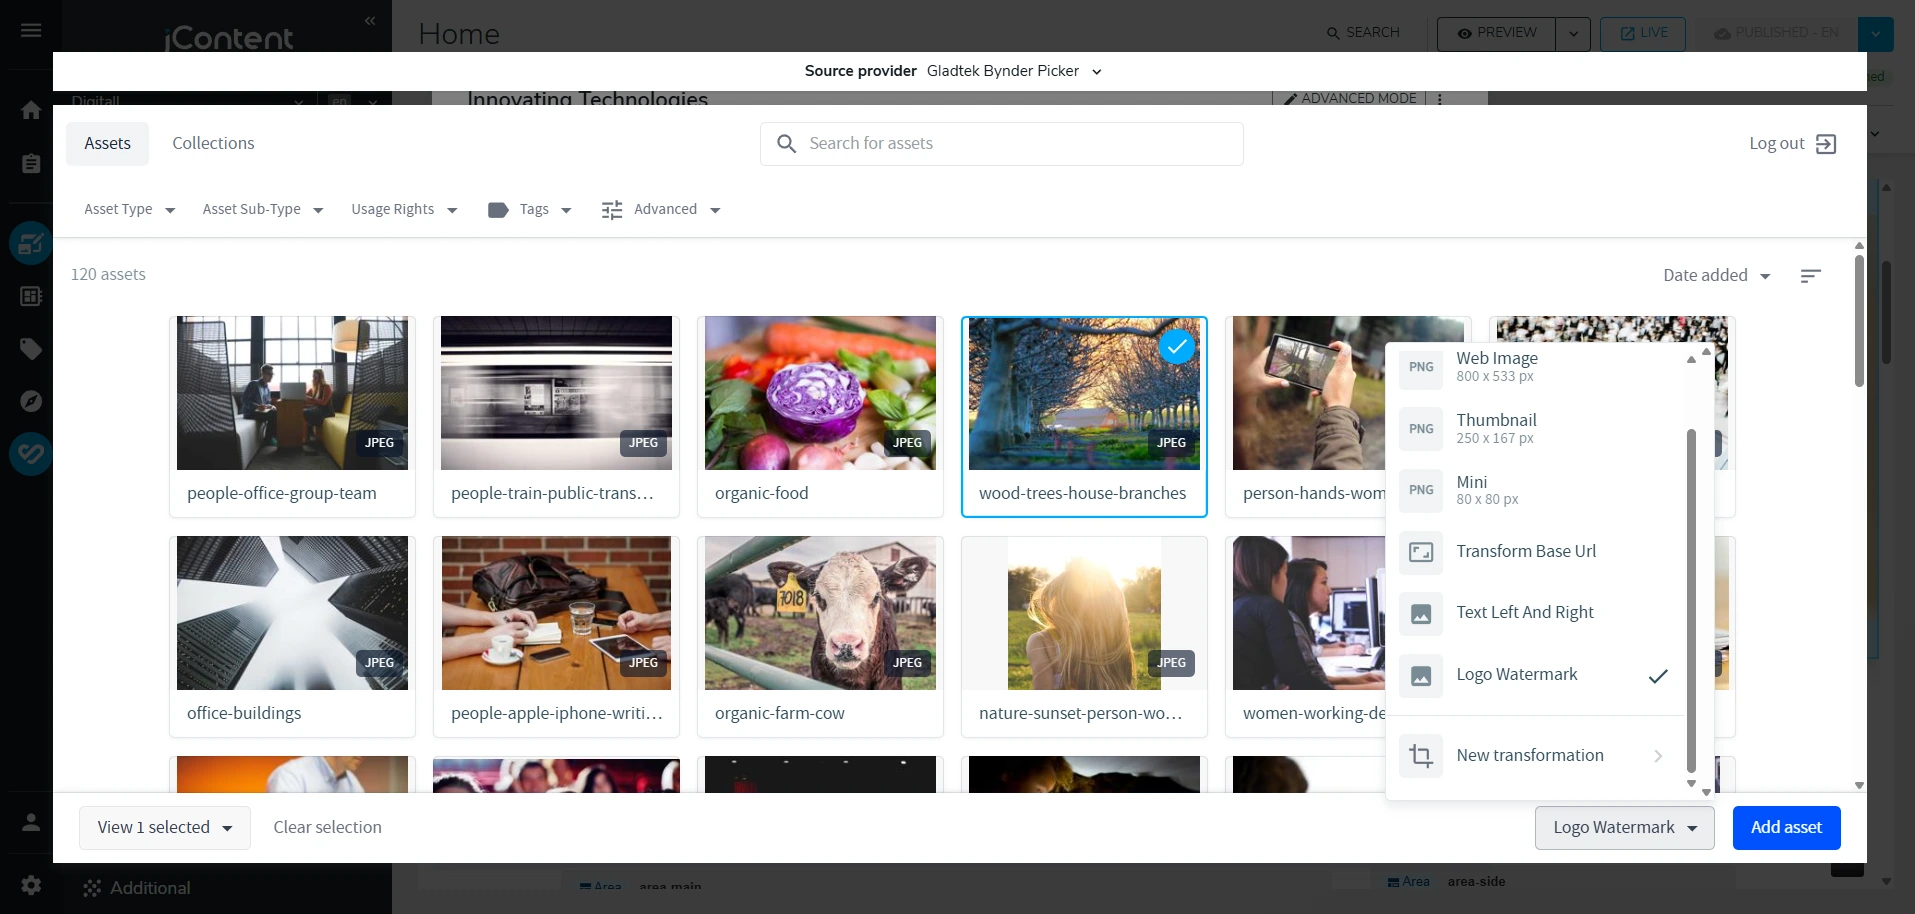1915x914 pixels.
Task: Choose the Text Left And Right option
Action: coord(1524,613)
